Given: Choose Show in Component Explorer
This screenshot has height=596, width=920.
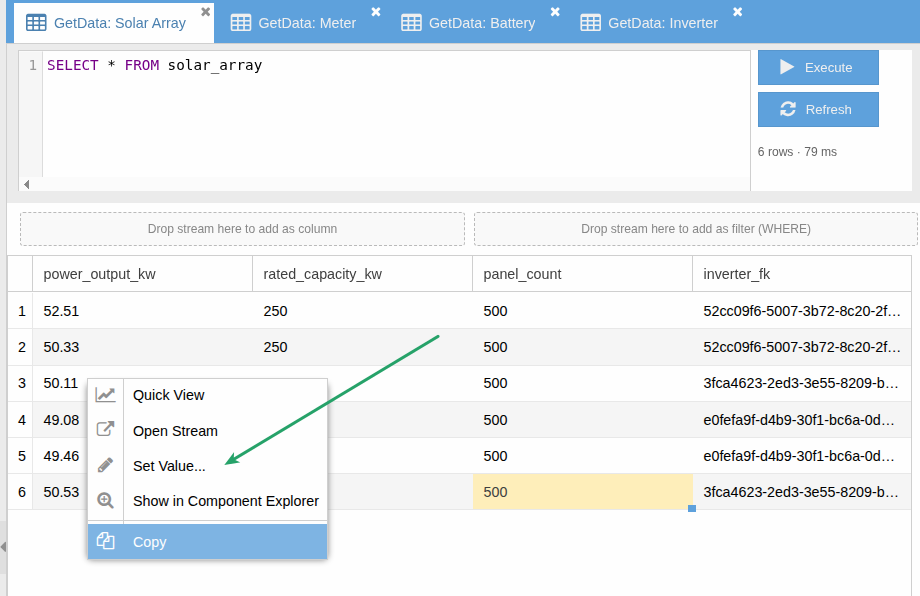Looking at the screenshot, I should coord(207,501).
